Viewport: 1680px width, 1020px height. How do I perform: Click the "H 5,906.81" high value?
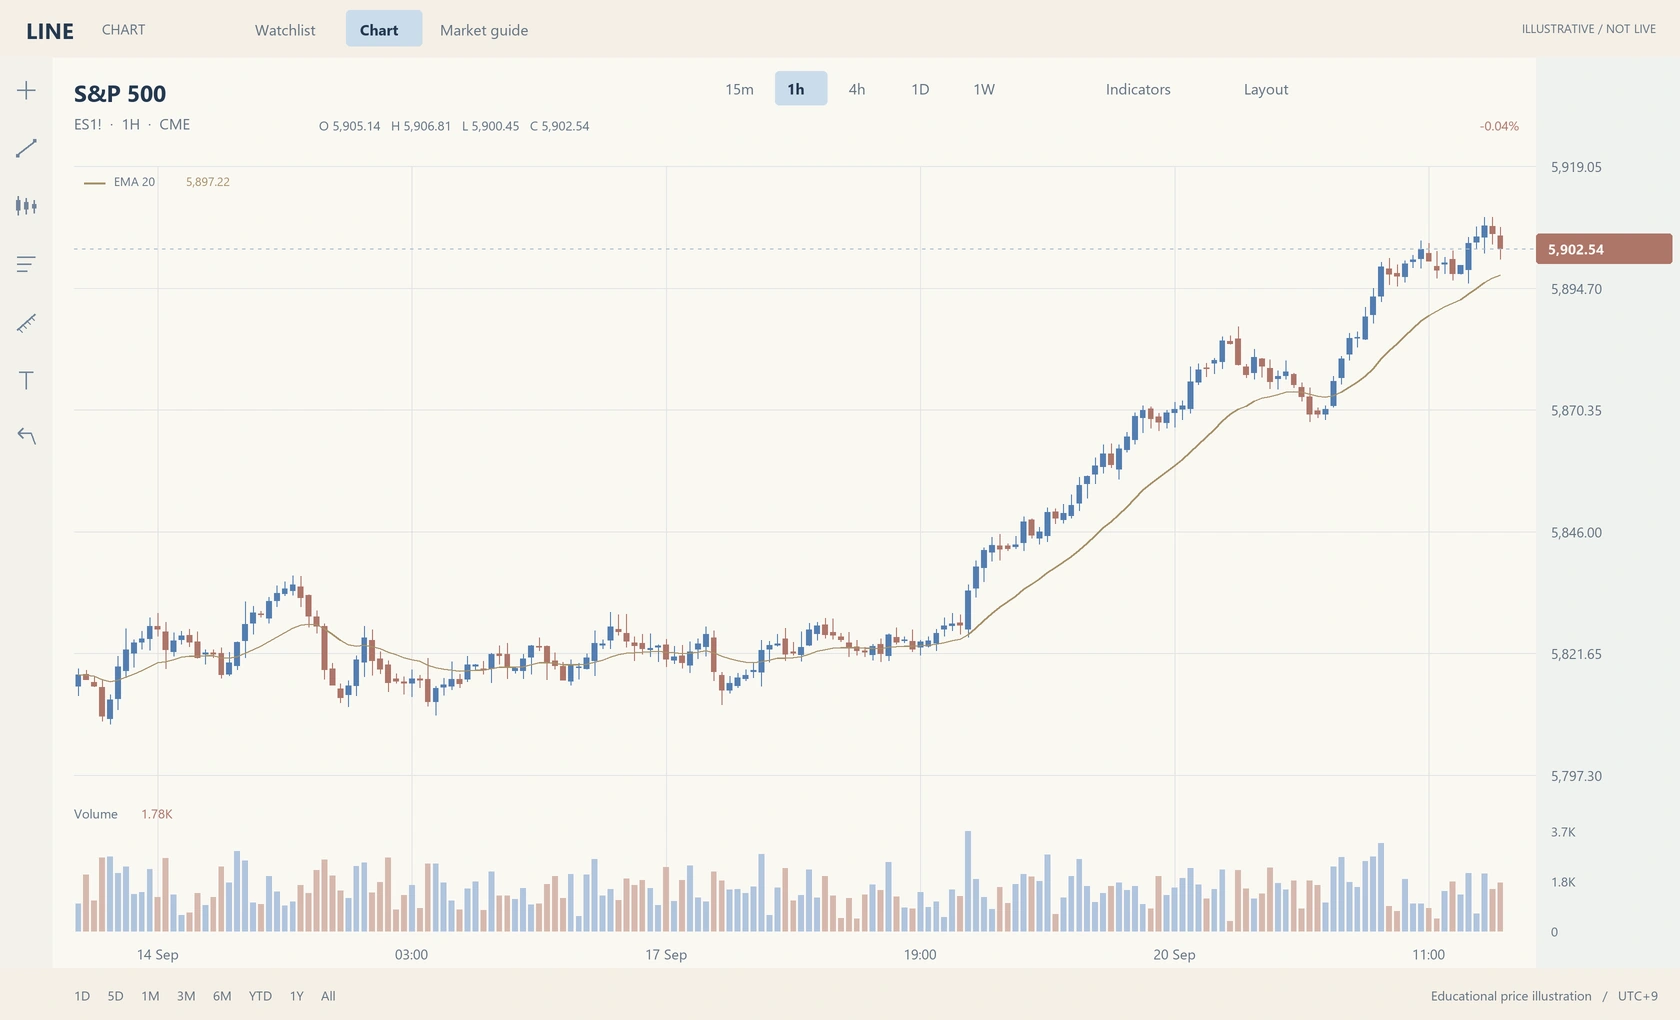(x=421, y=126)
